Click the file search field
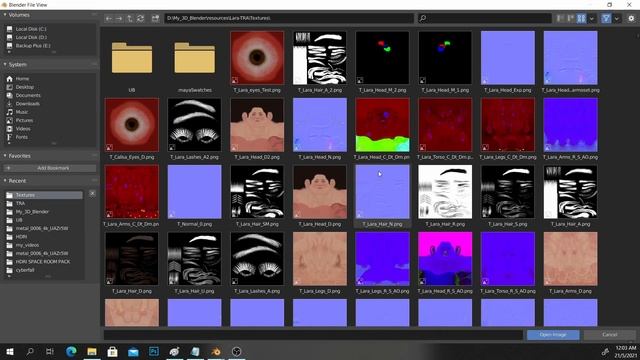This screenshot has width=640, height=360. click(484, 18)
